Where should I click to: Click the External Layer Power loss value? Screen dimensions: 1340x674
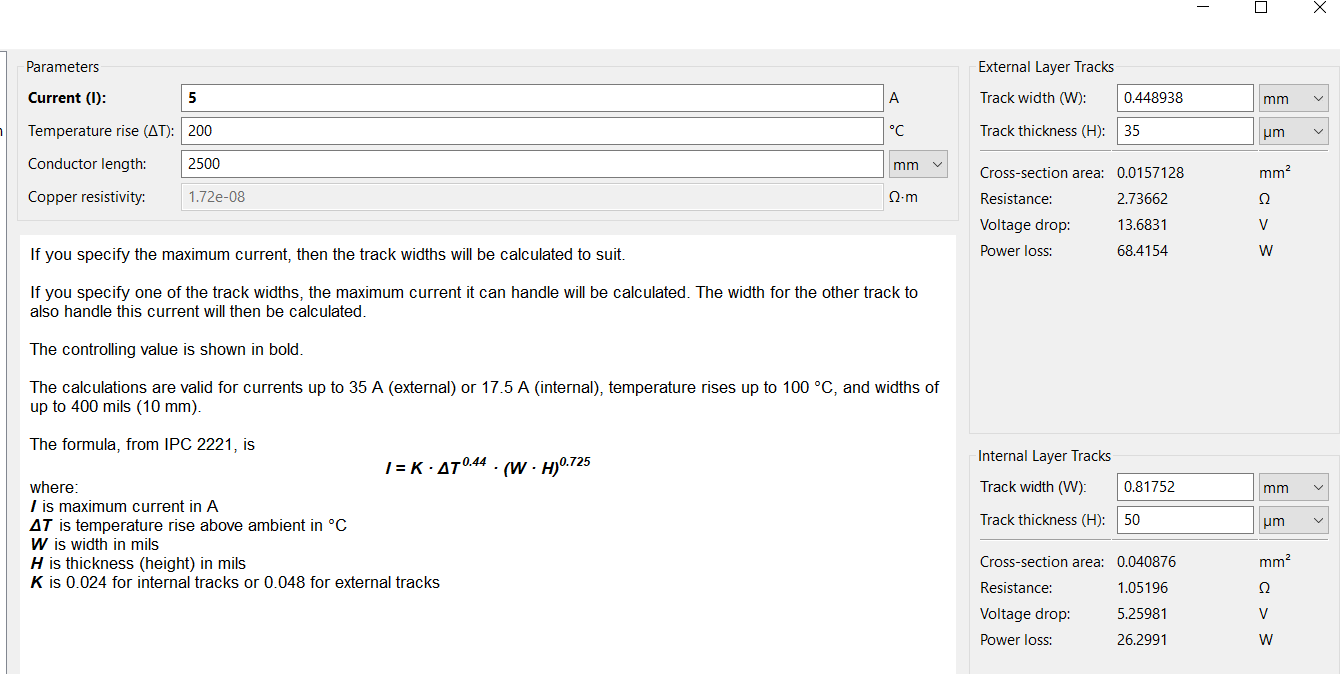tap(1142, 251)
